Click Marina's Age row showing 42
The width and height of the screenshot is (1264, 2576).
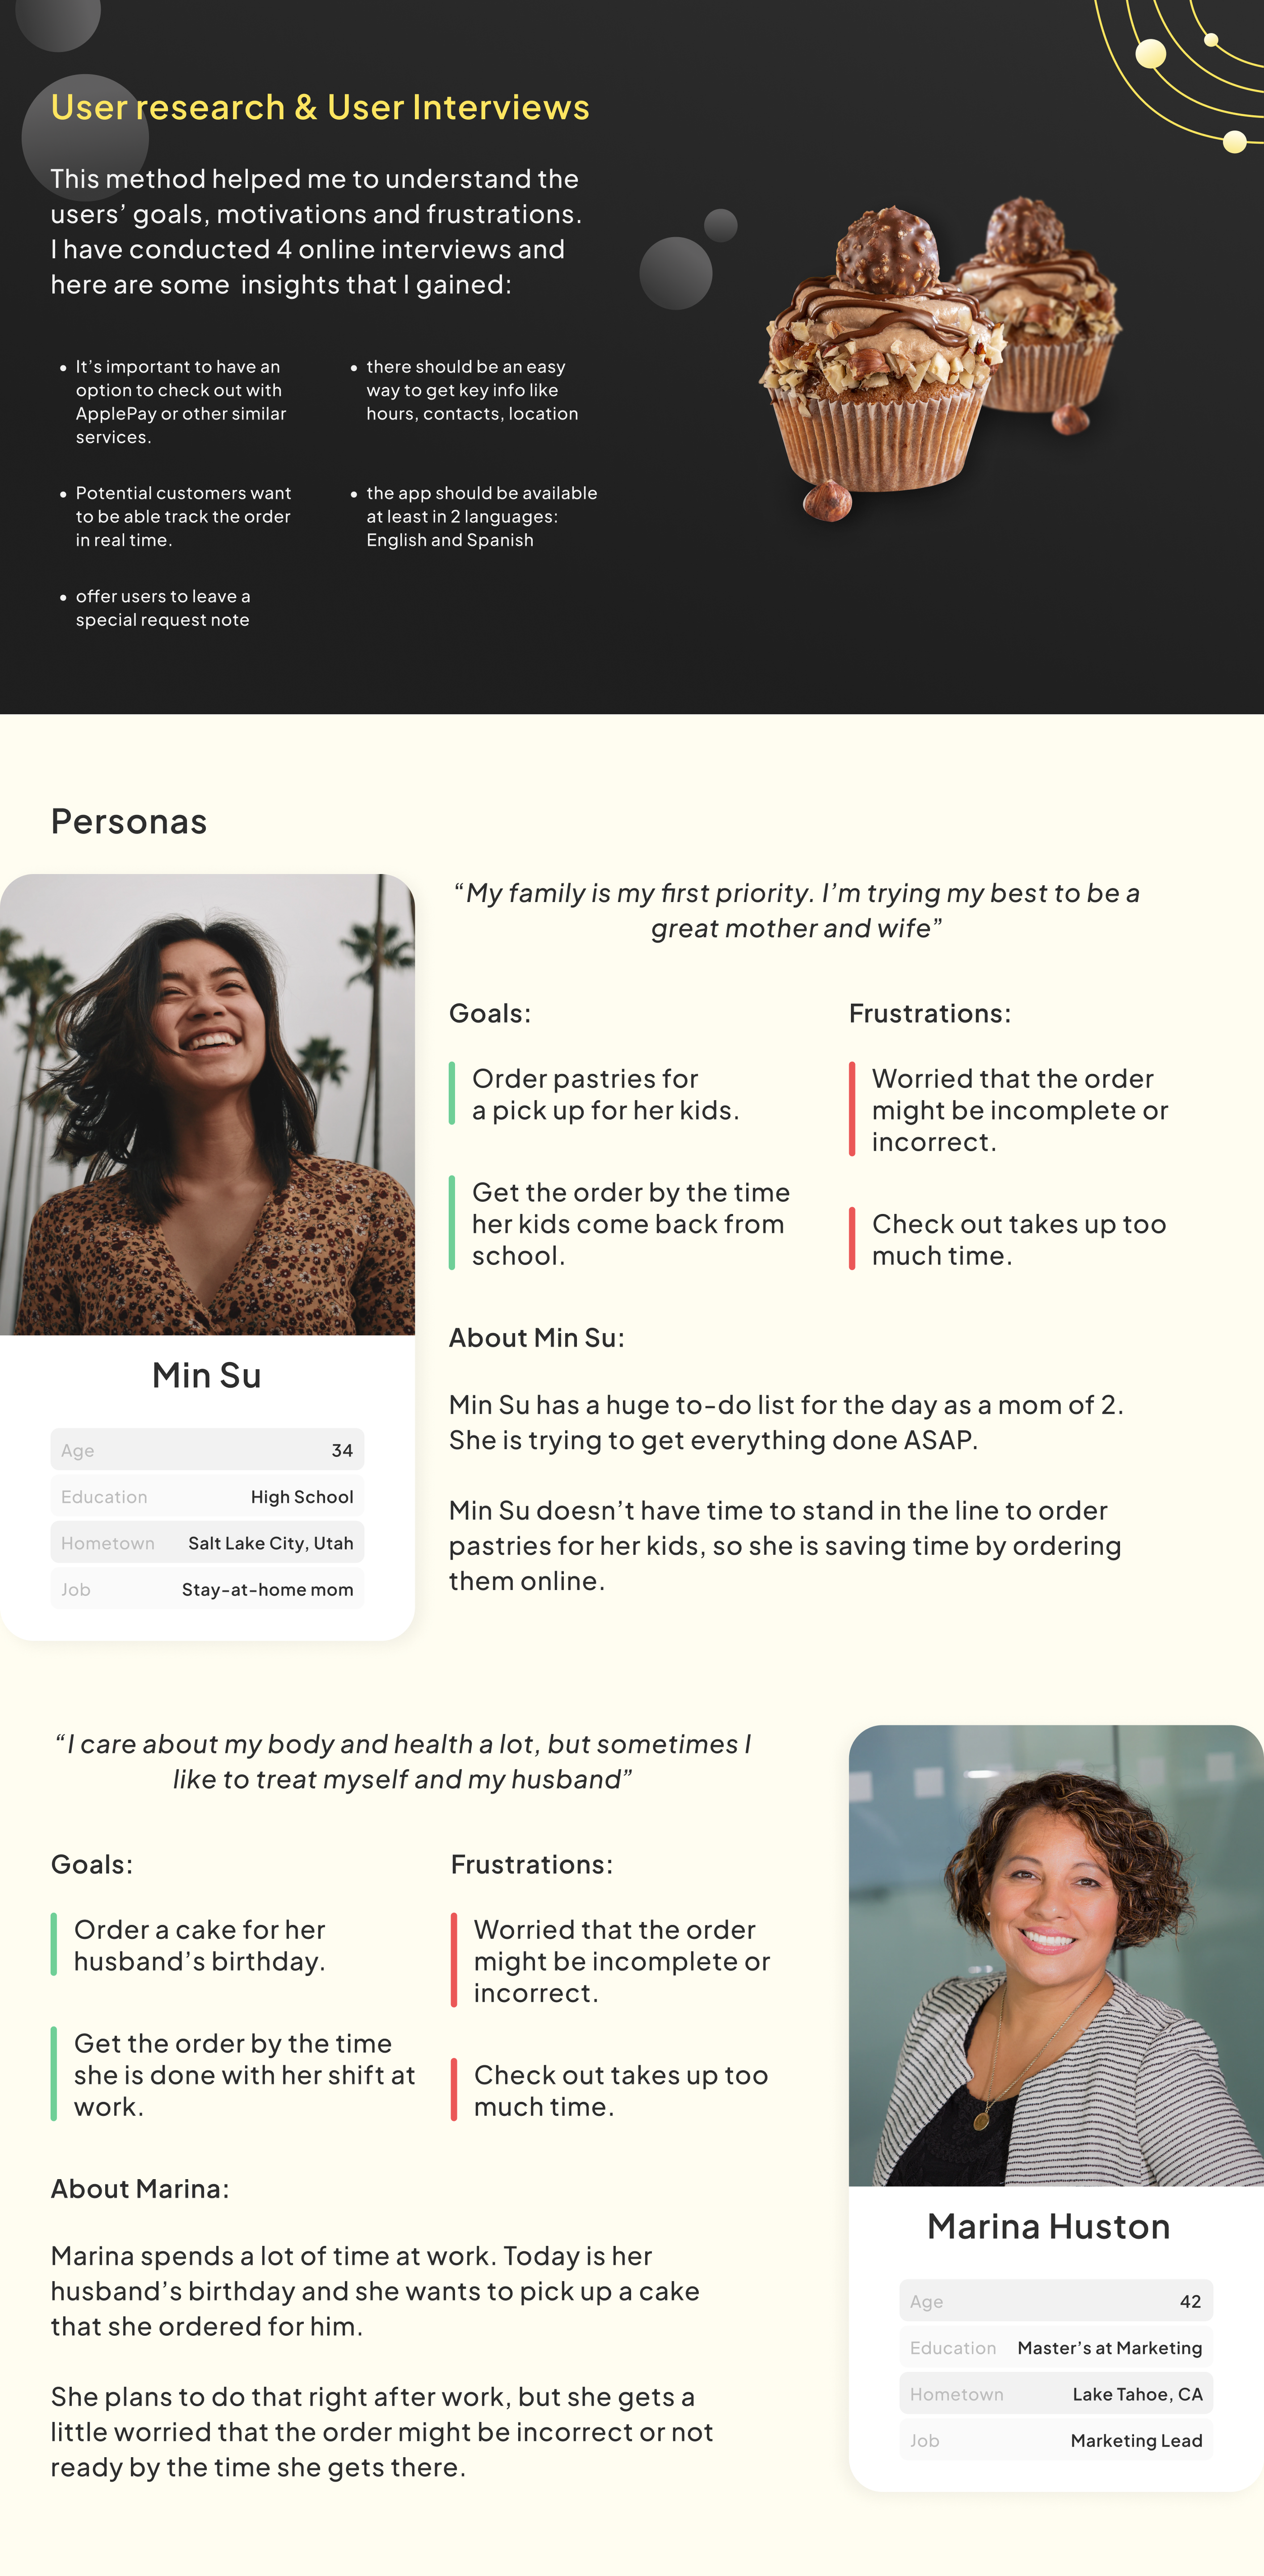[1056, 2301]
